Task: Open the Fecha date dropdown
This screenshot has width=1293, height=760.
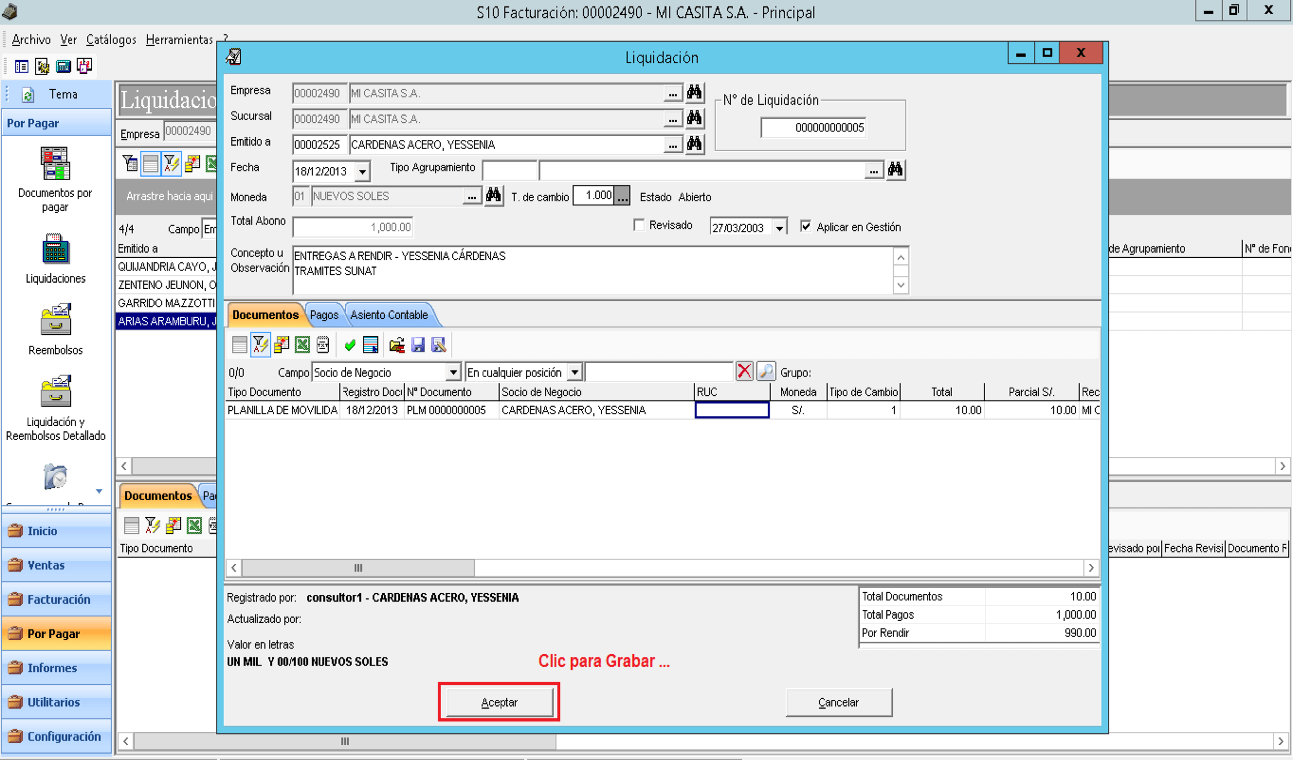Action: 362,171
